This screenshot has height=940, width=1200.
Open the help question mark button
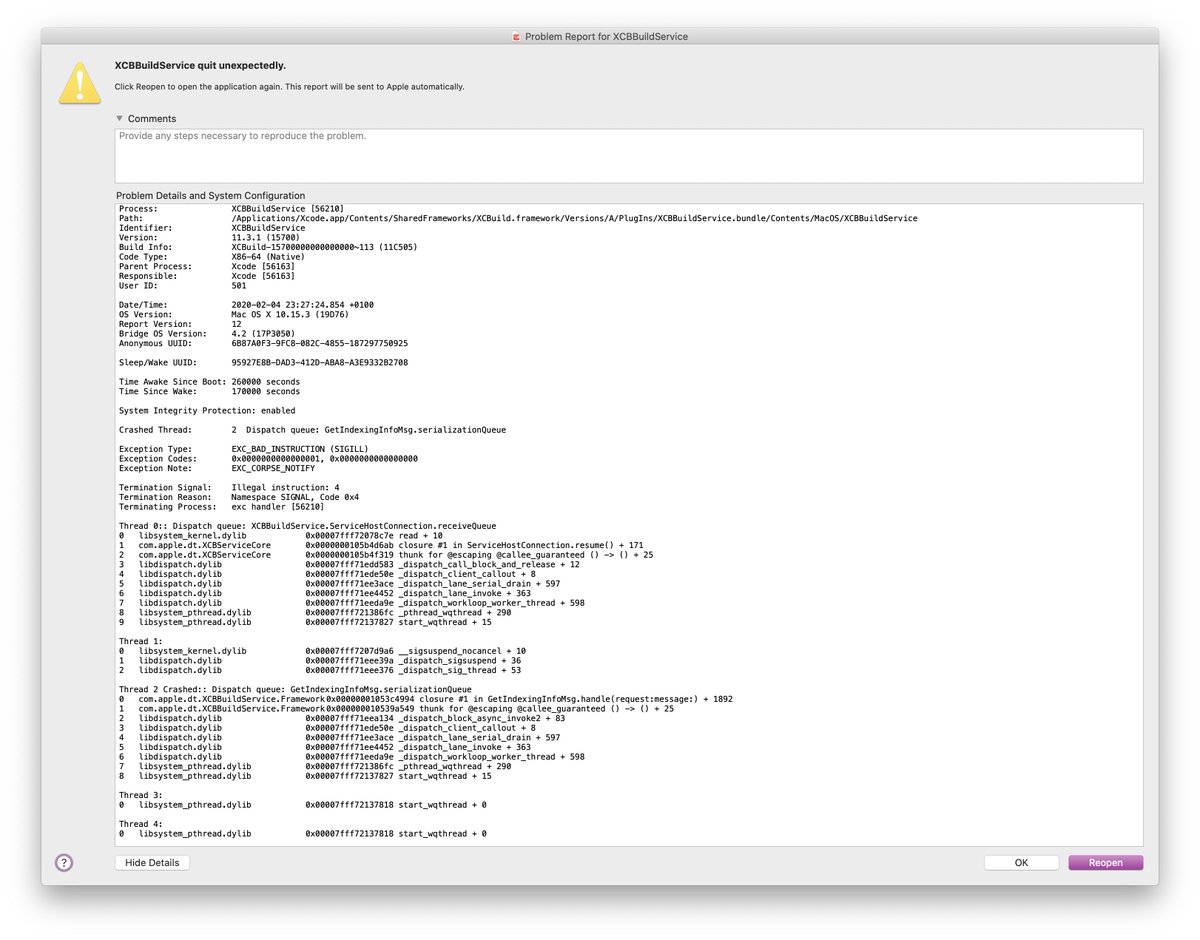pyautogui.click(x=64, y=862)
